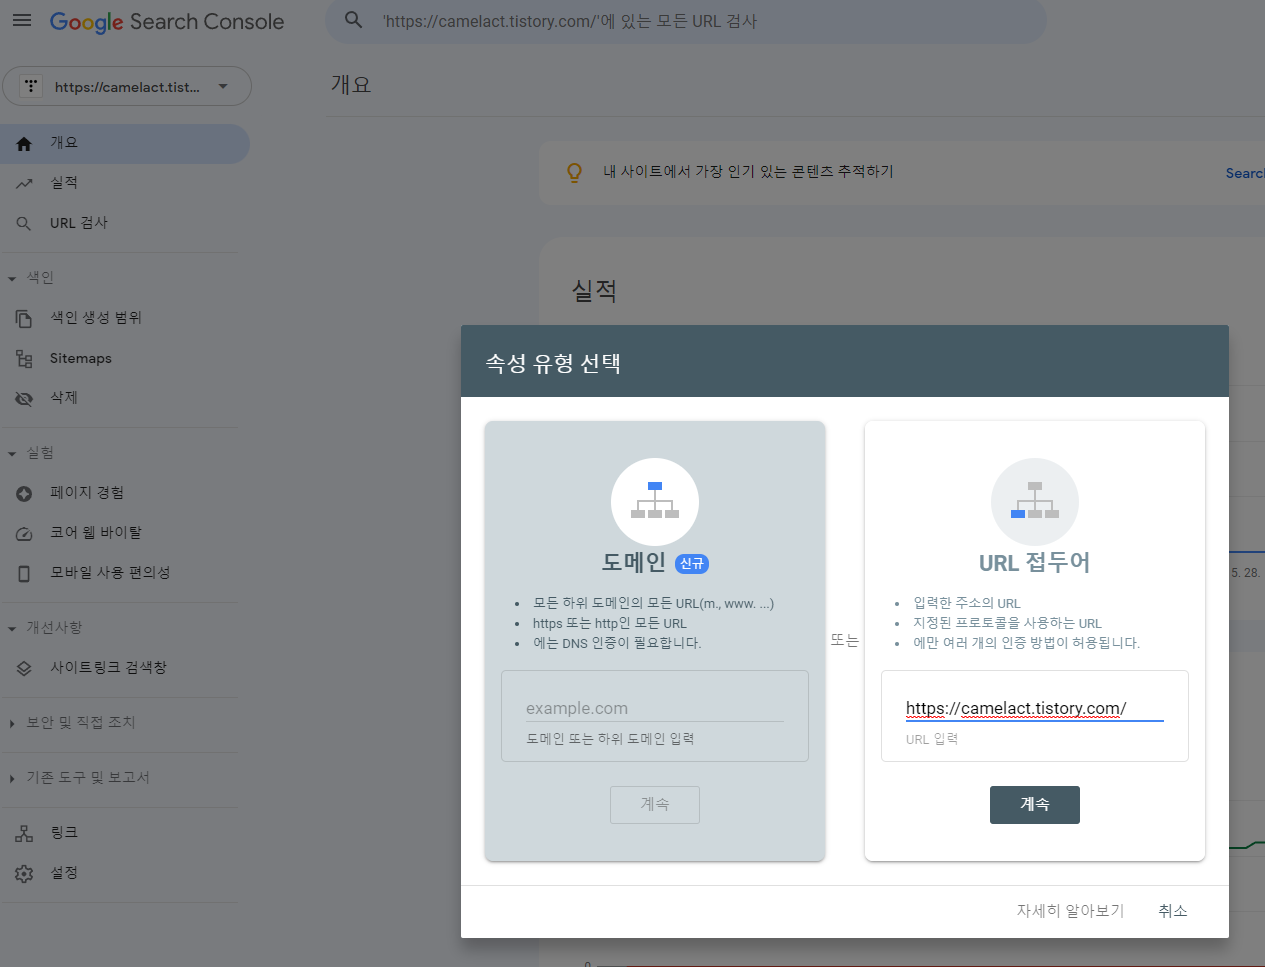Collapse the 색인 section
1265x967 pixels.
(x=12, y=279)
